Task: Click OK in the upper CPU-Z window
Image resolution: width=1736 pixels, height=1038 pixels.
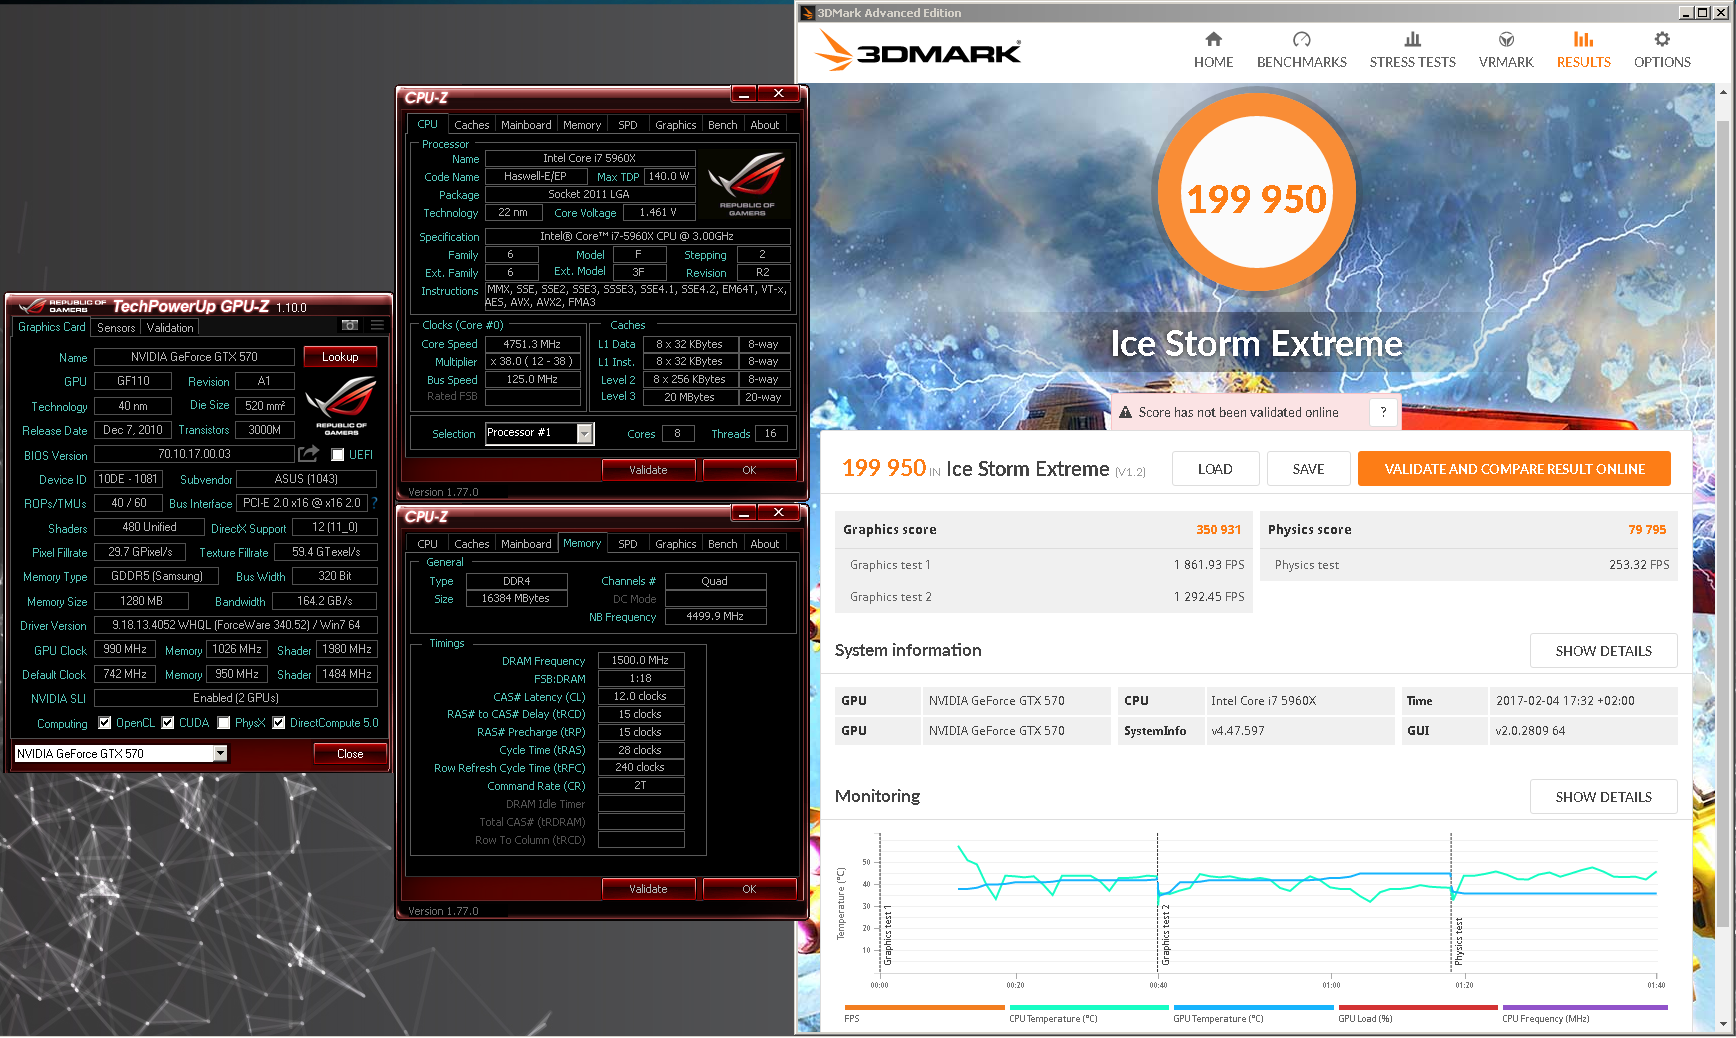Action: tap(749, 470)
